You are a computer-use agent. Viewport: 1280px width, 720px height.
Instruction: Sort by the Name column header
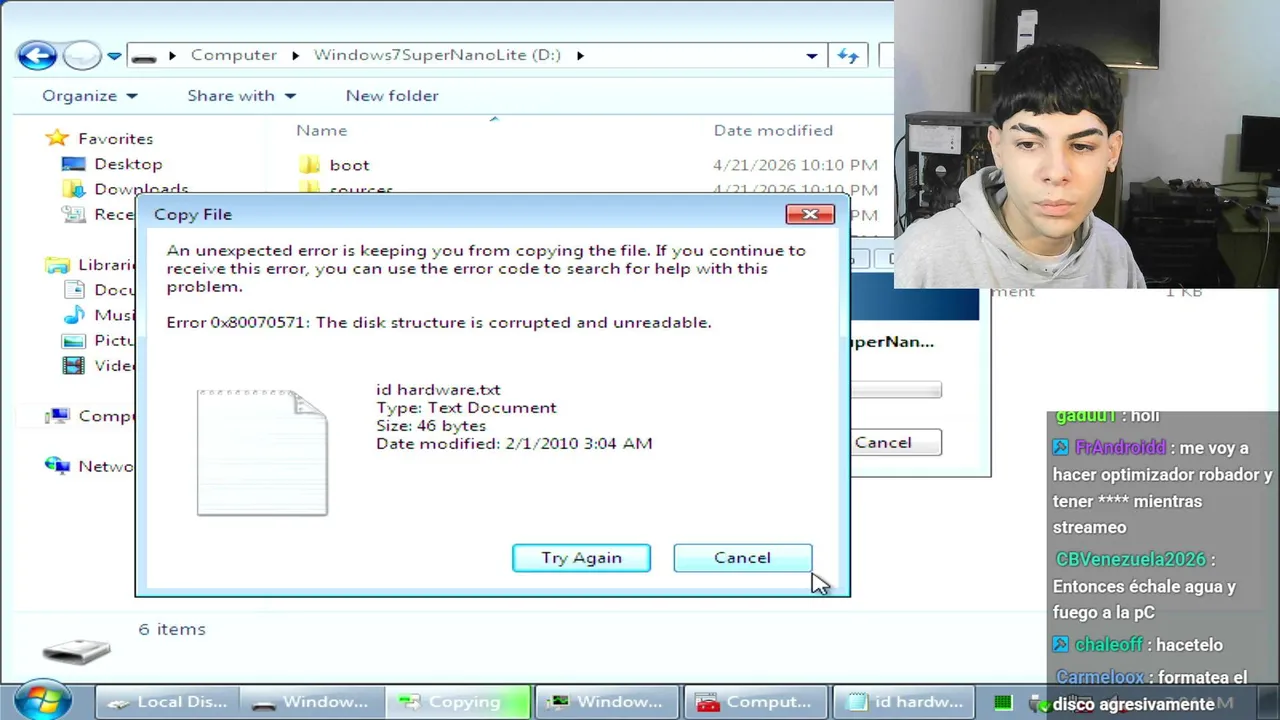coord(321,130)
